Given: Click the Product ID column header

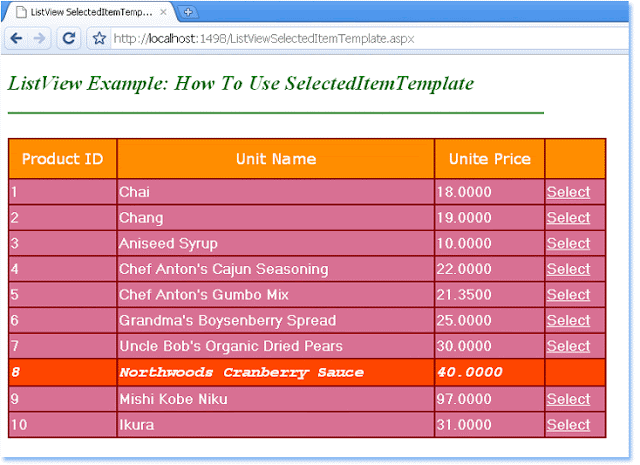Looking at the screenshot, I should [62, 159].
